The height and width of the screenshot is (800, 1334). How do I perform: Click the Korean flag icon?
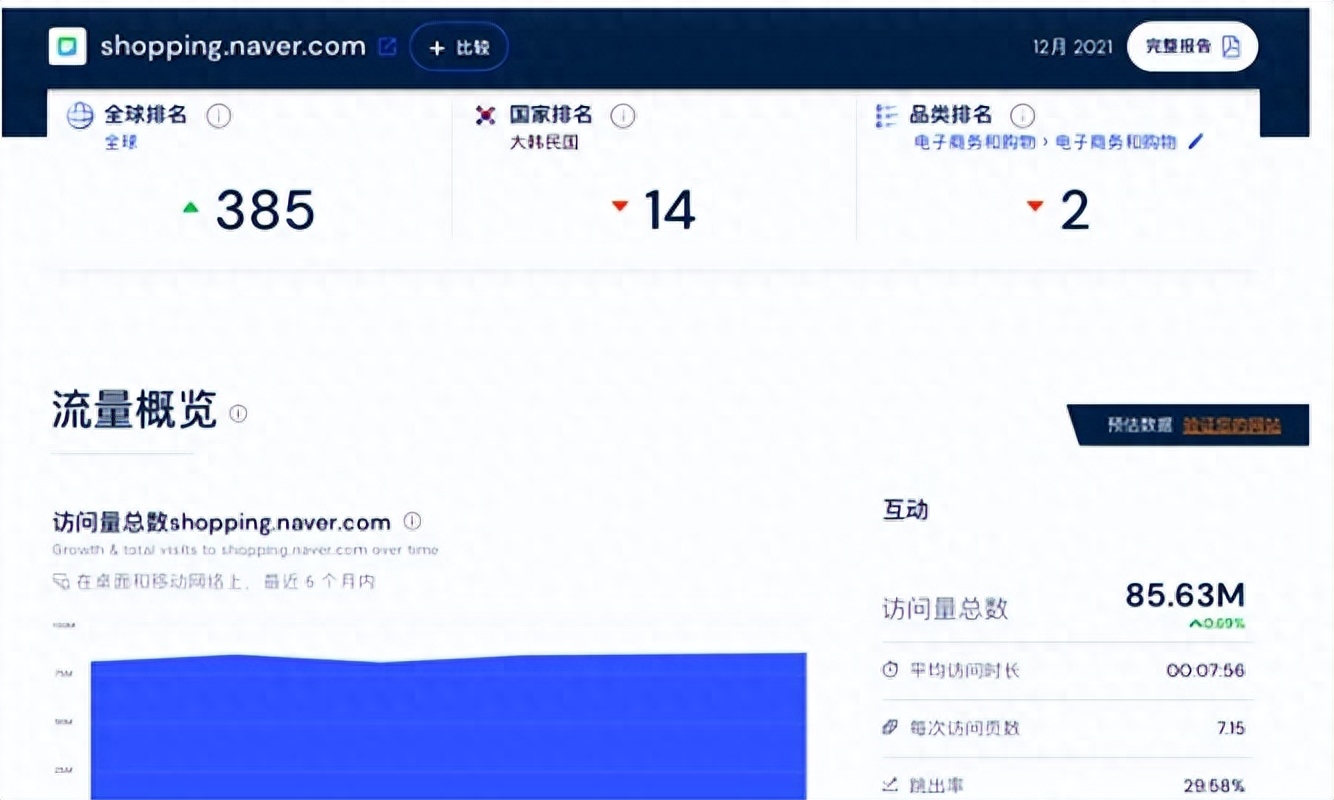coord(485,116)
